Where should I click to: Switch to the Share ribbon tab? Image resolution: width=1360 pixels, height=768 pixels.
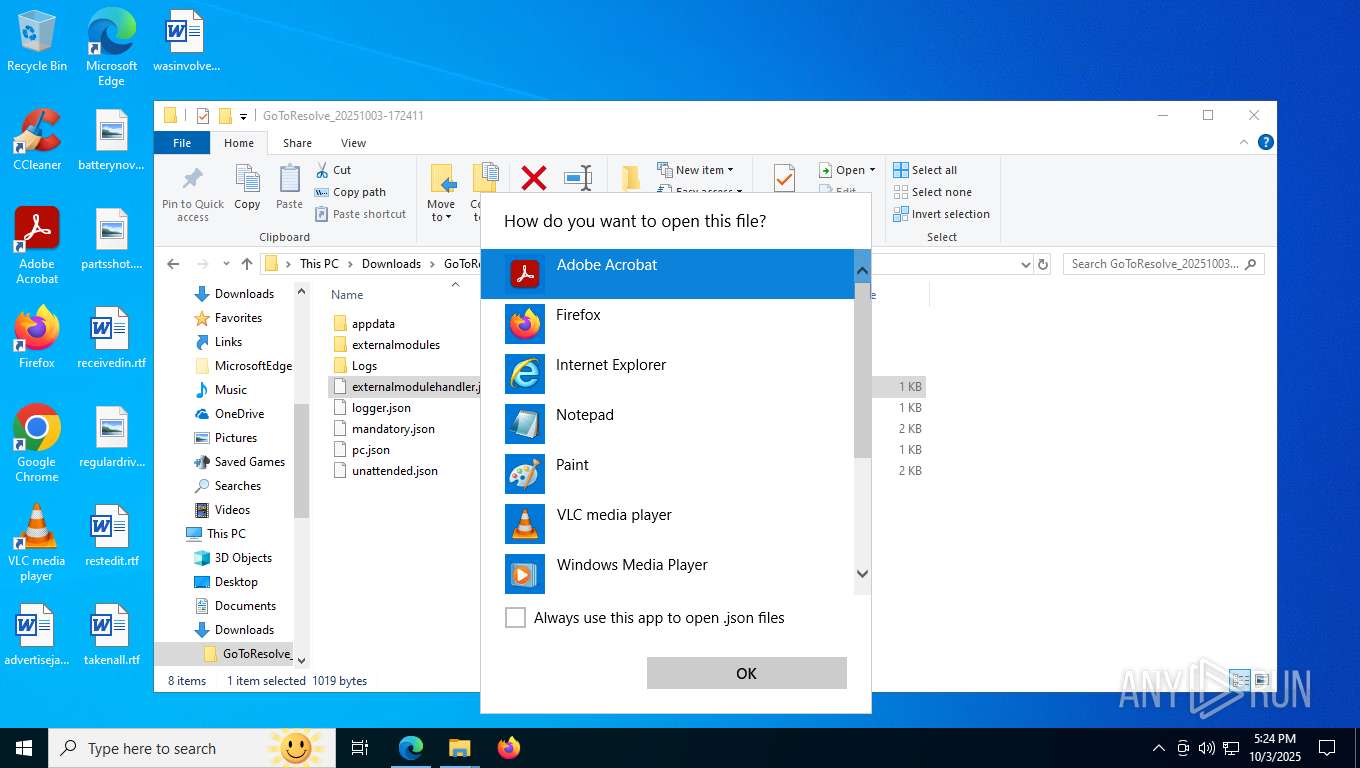click(x=297, y=143)
